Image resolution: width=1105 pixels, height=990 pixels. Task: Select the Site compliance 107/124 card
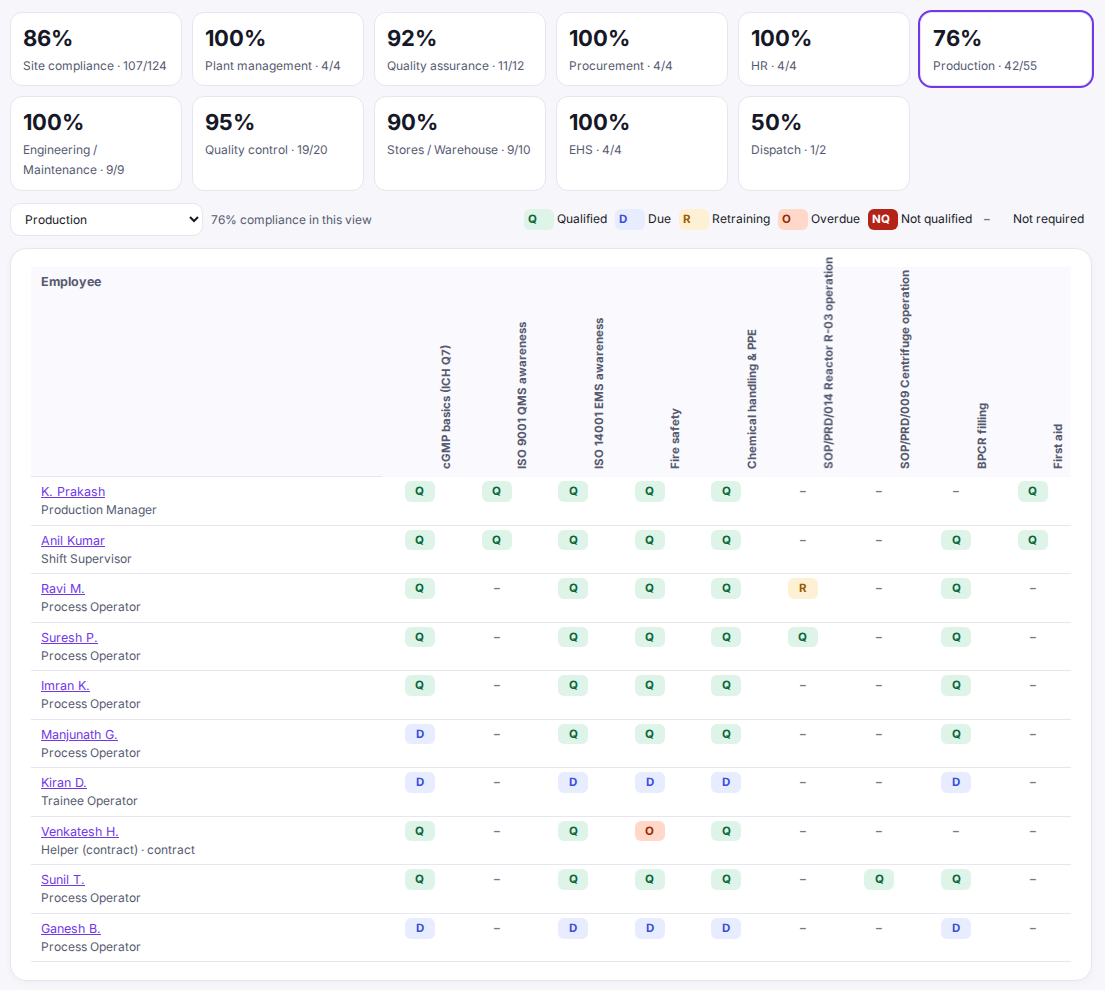(96, 49)
